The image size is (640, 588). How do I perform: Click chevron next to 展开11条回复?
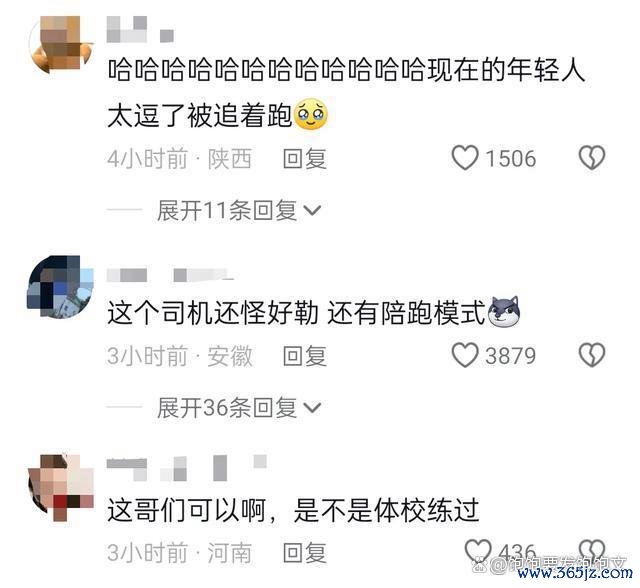point(313,211)
